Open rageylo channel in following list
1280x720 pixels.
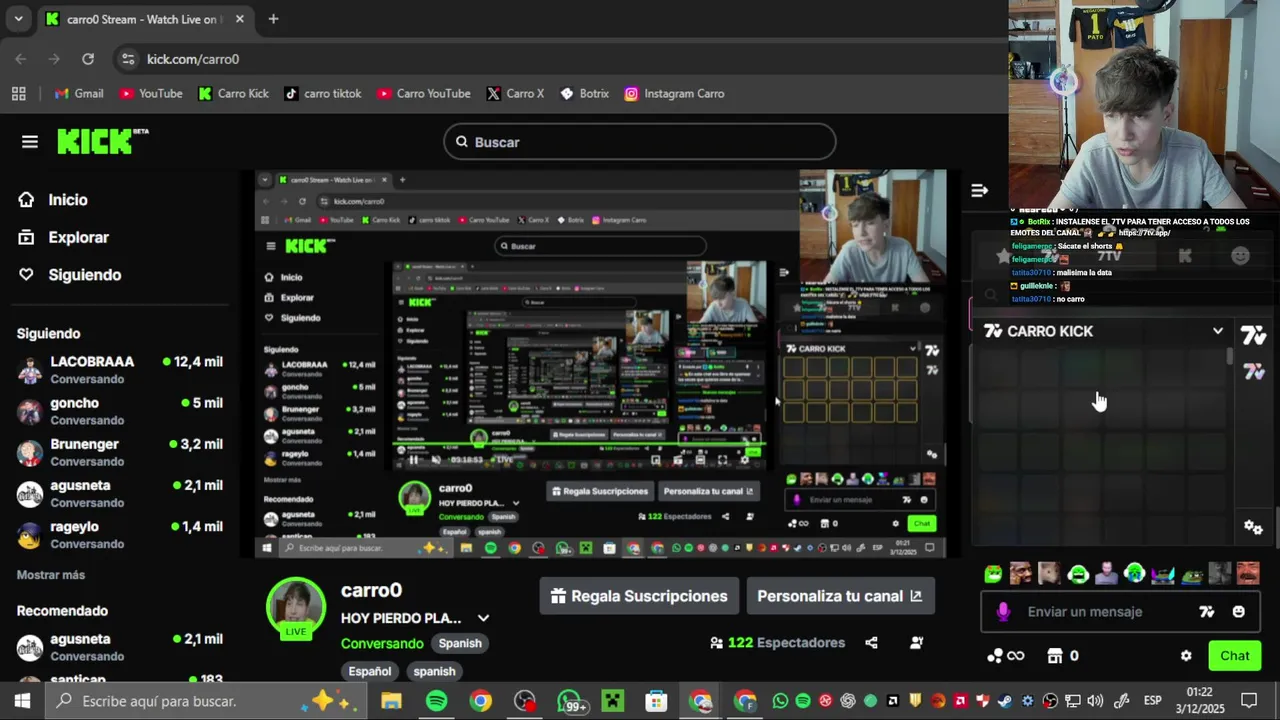pos(120,534)
